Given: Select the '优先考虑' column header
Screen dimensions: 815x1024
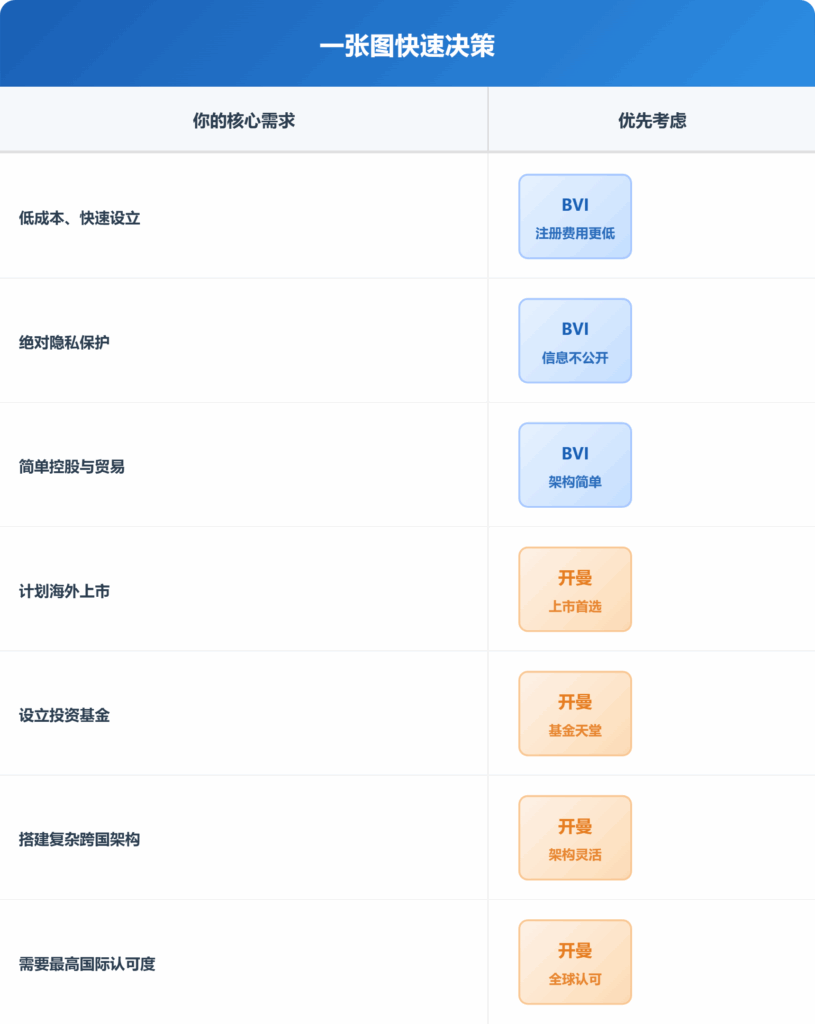Looking at the screenshot, I should [x=652, y=121].
